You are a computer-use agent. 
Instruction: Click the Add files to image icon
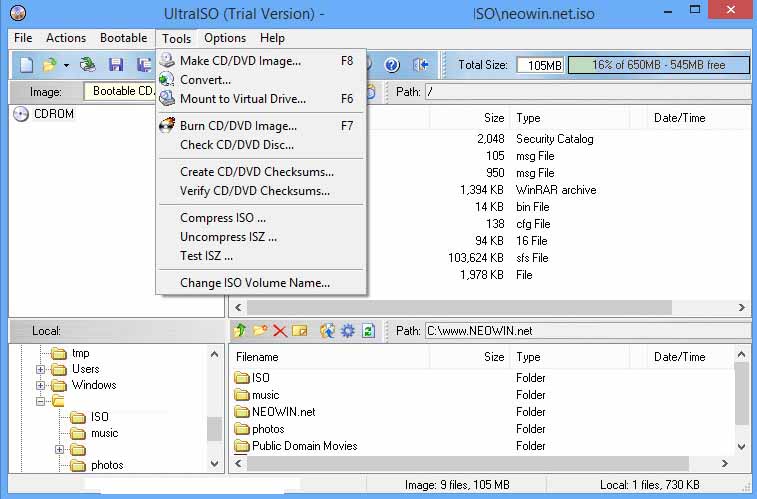[327, 331]
